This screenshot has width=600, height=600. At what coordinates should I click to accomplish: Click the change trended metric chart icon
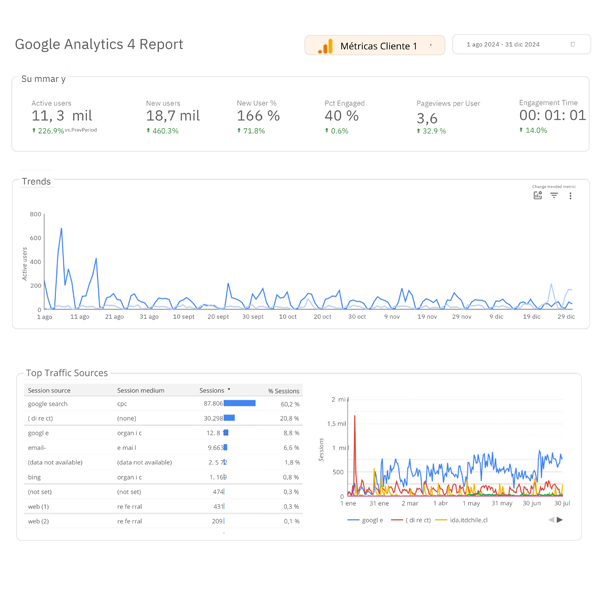(x=538, y=196)
